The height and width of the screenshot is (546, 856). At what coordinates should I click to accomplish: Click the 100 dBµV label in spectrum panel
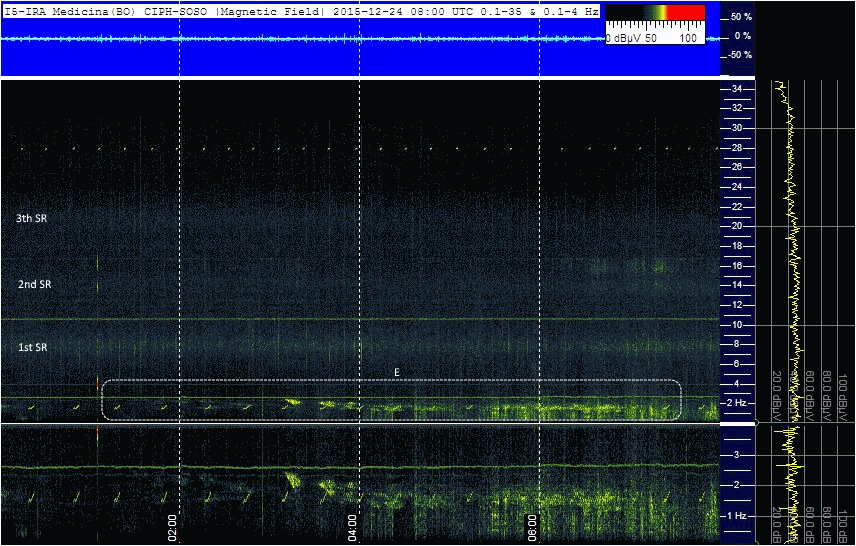click(x=844, y=388)
